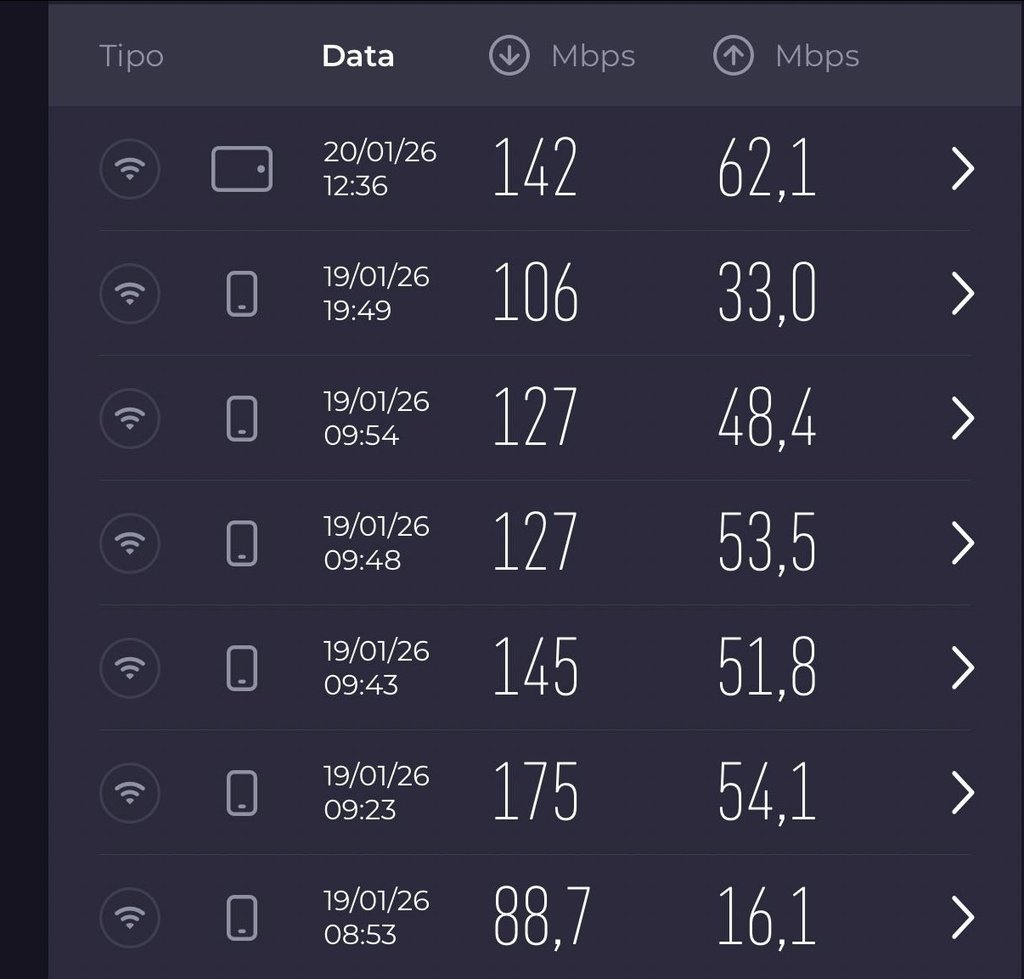Click the phone icon for the 19:49 test
Viewport: 1024px width, 979px height.
[242, 294]
